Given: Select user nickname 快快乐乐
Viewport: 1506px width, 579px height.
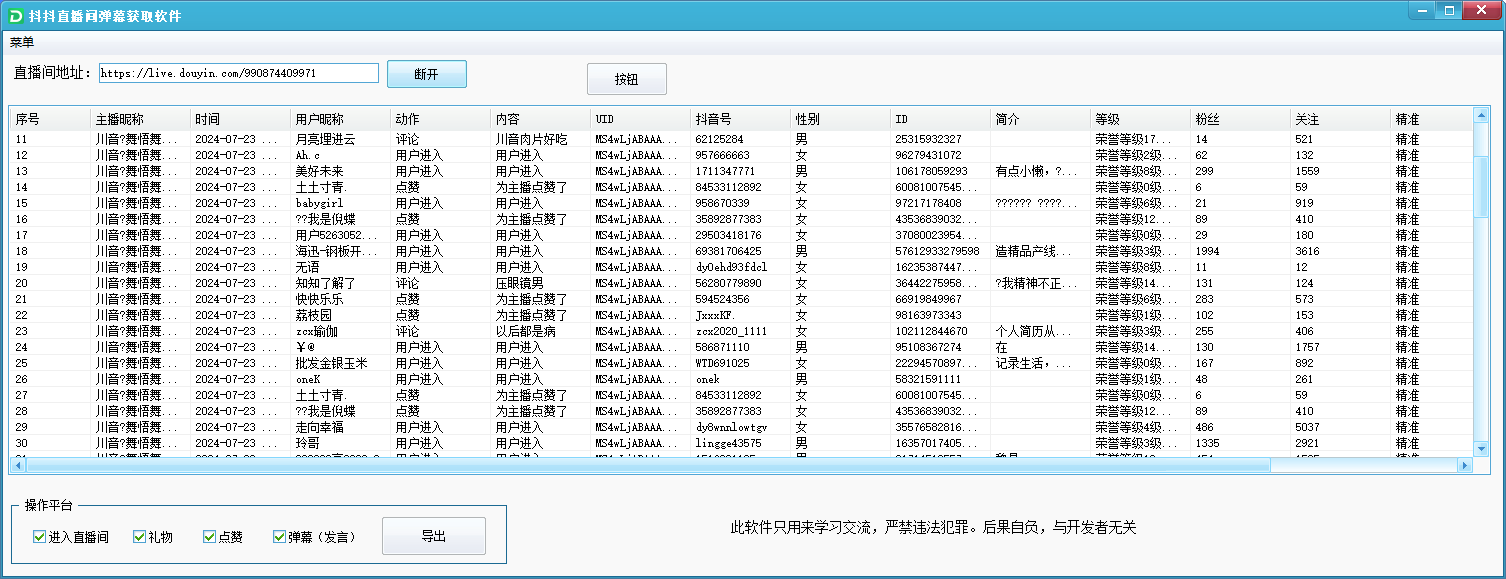Looking at the screenshot, I should [319, 299].
